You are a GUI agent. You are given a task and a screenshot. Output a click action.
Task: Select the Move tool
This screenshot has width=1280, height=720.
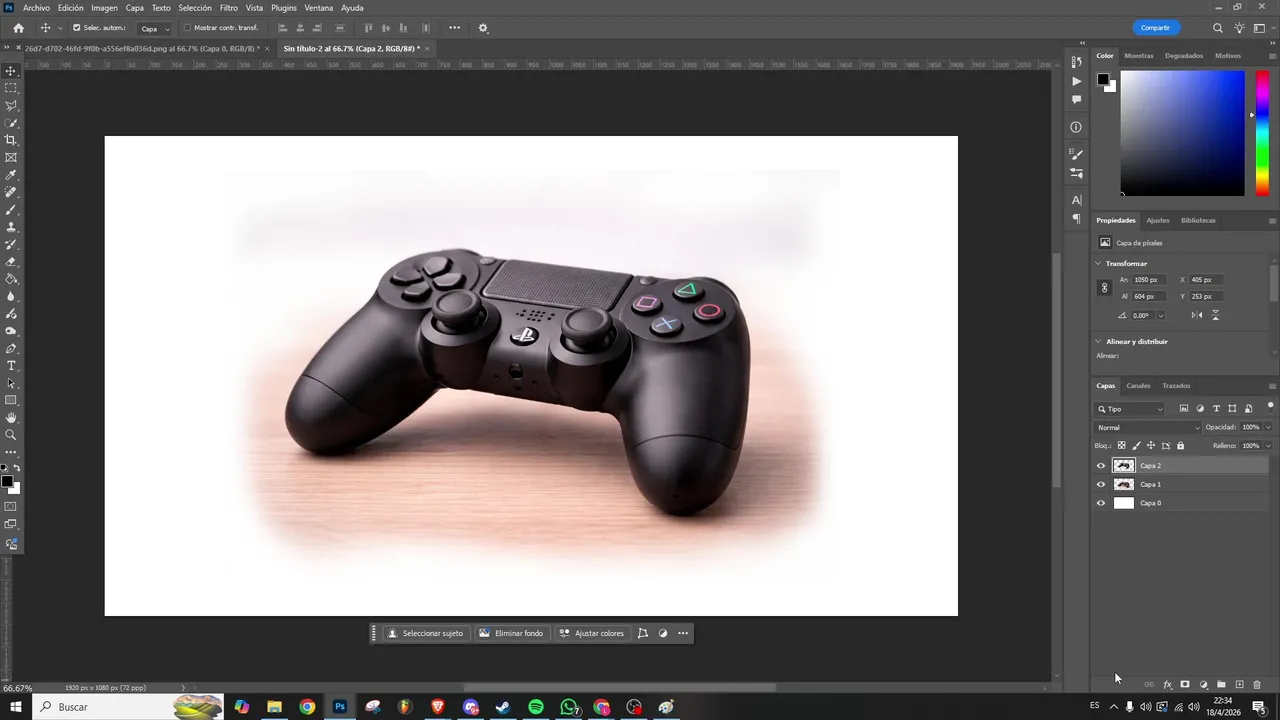pyautogui.click(x=11, y=71)
